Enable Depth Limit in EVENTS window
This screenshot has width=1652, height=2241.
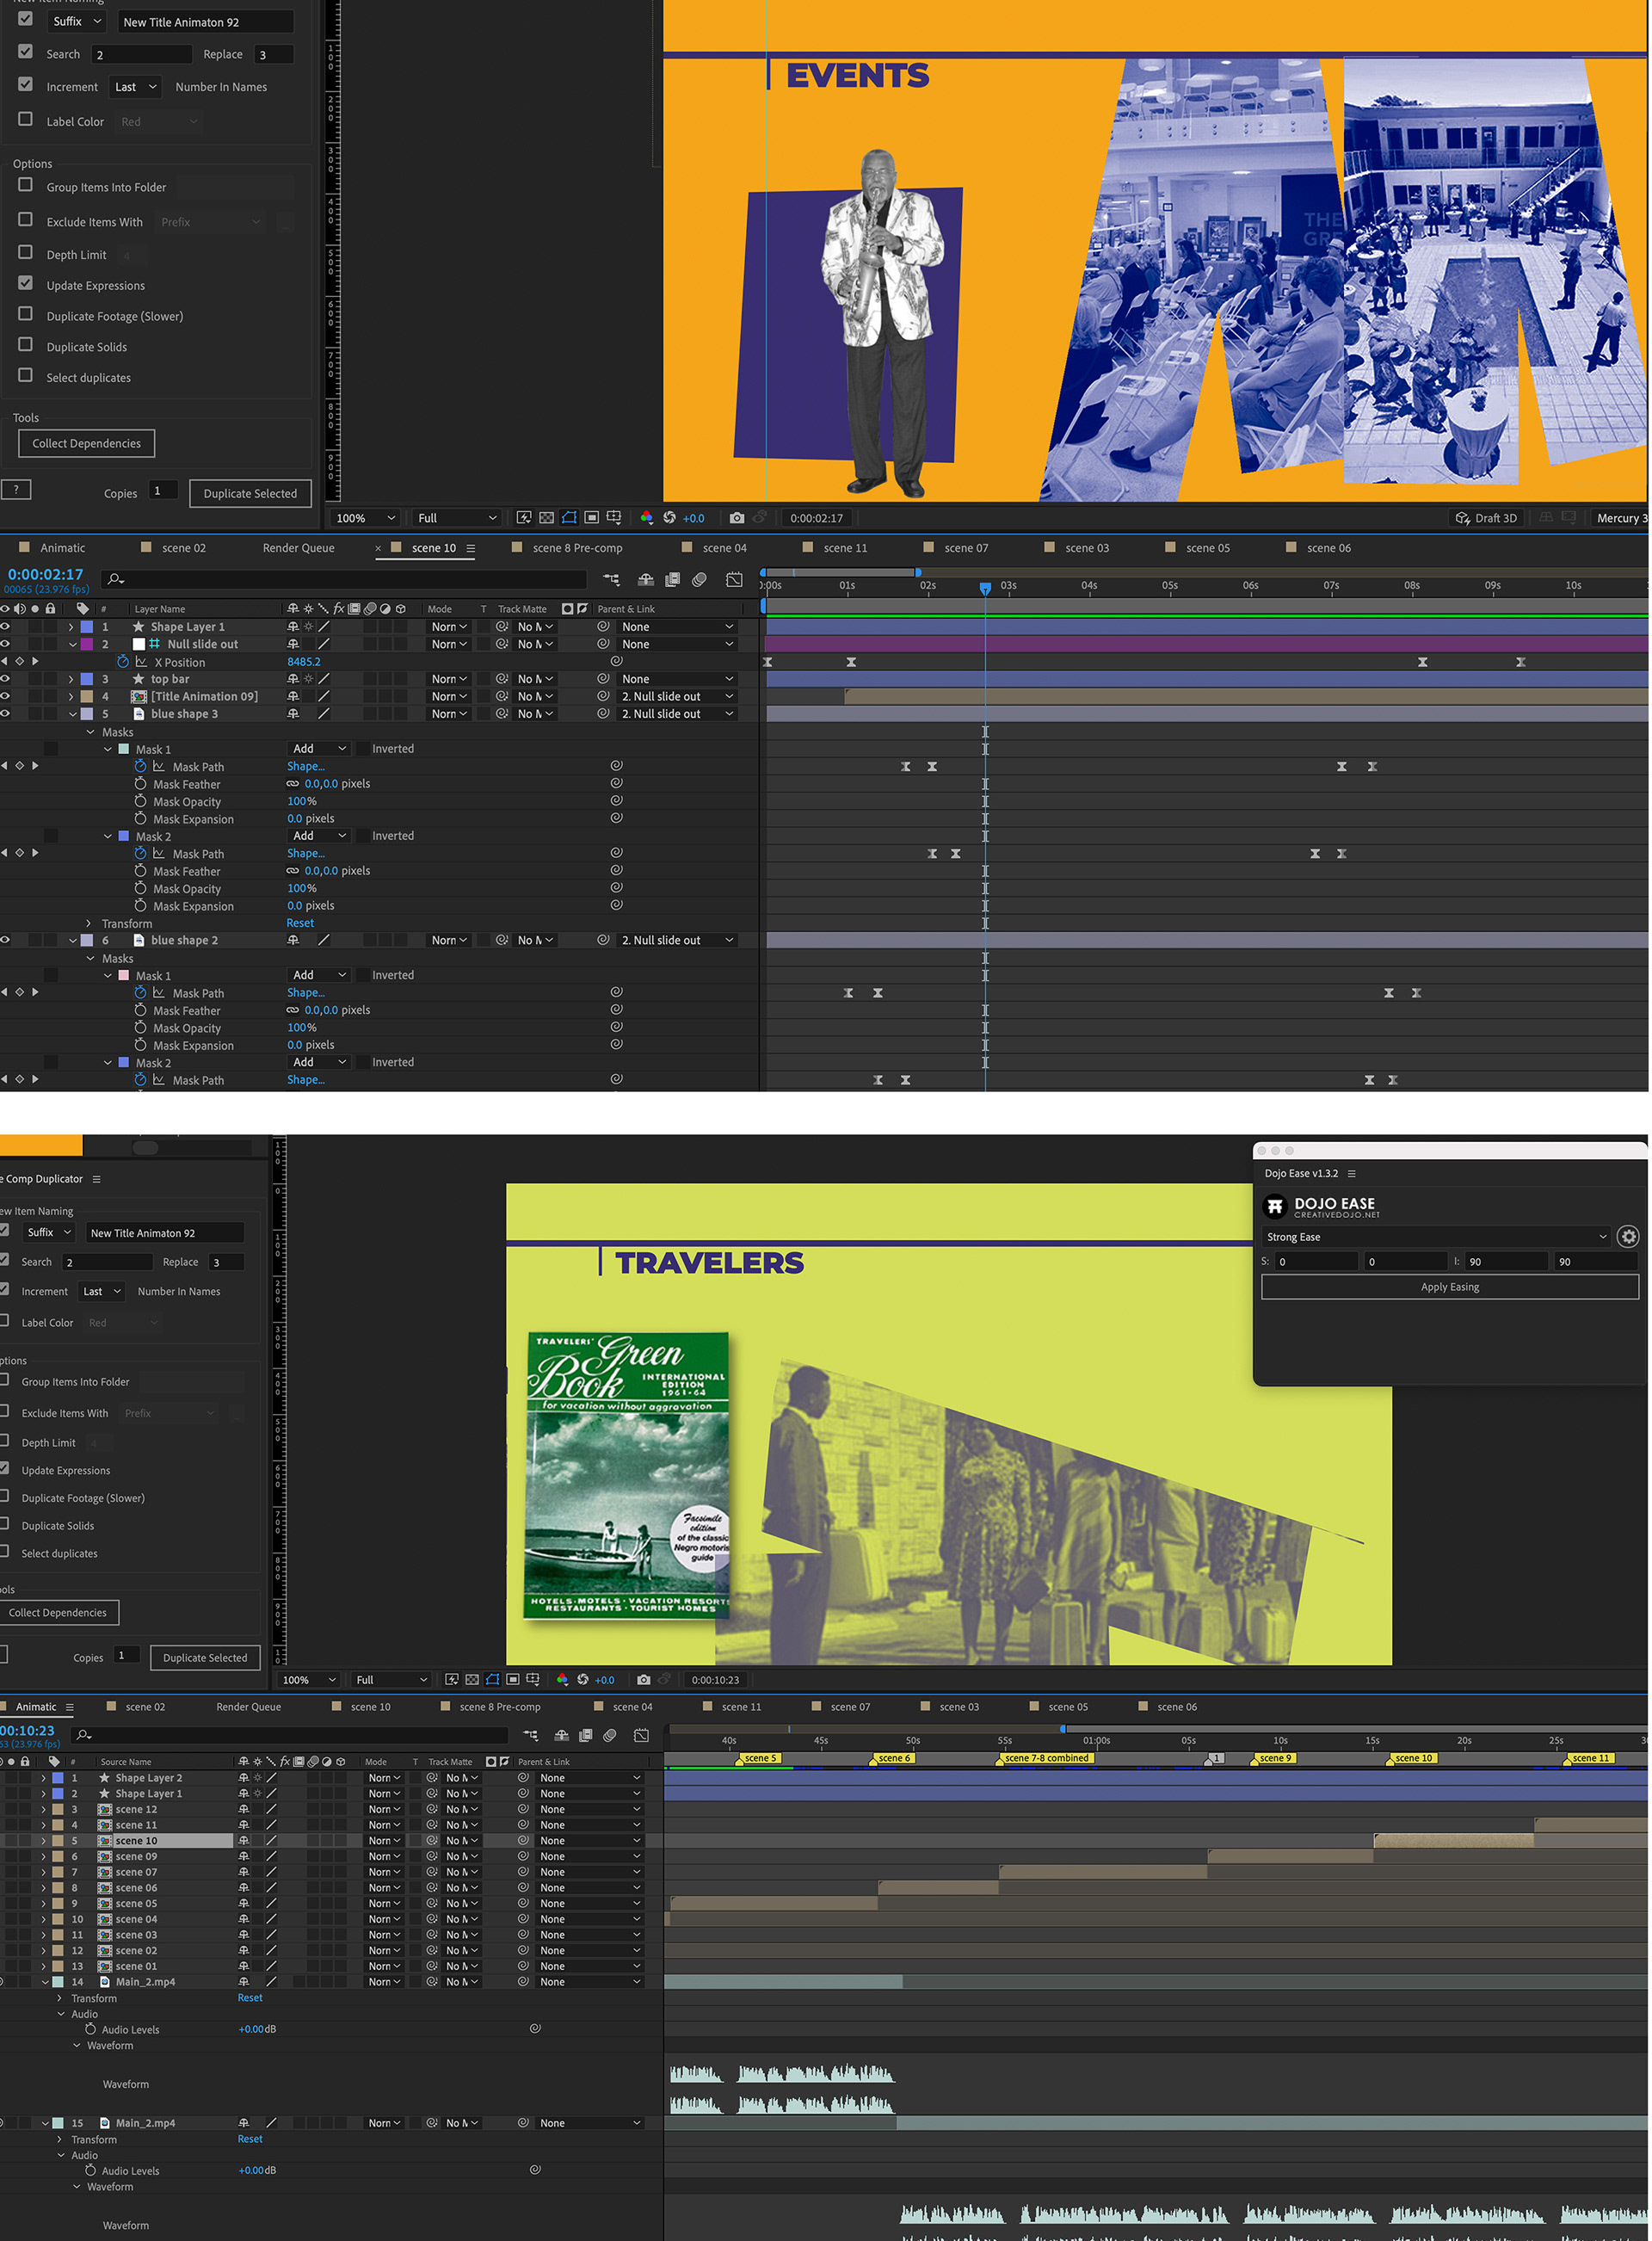coord(26,253)
